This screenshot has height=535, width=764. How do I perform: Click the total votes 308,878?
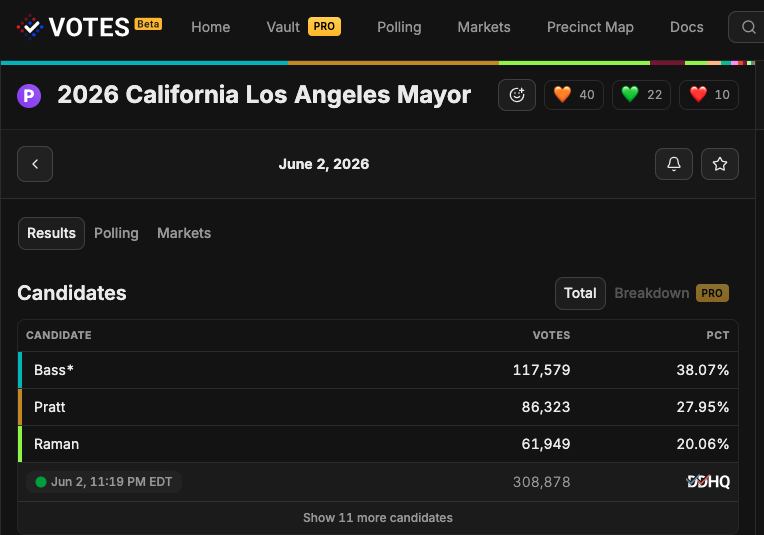pyautogui.click(x=541, y=482)
